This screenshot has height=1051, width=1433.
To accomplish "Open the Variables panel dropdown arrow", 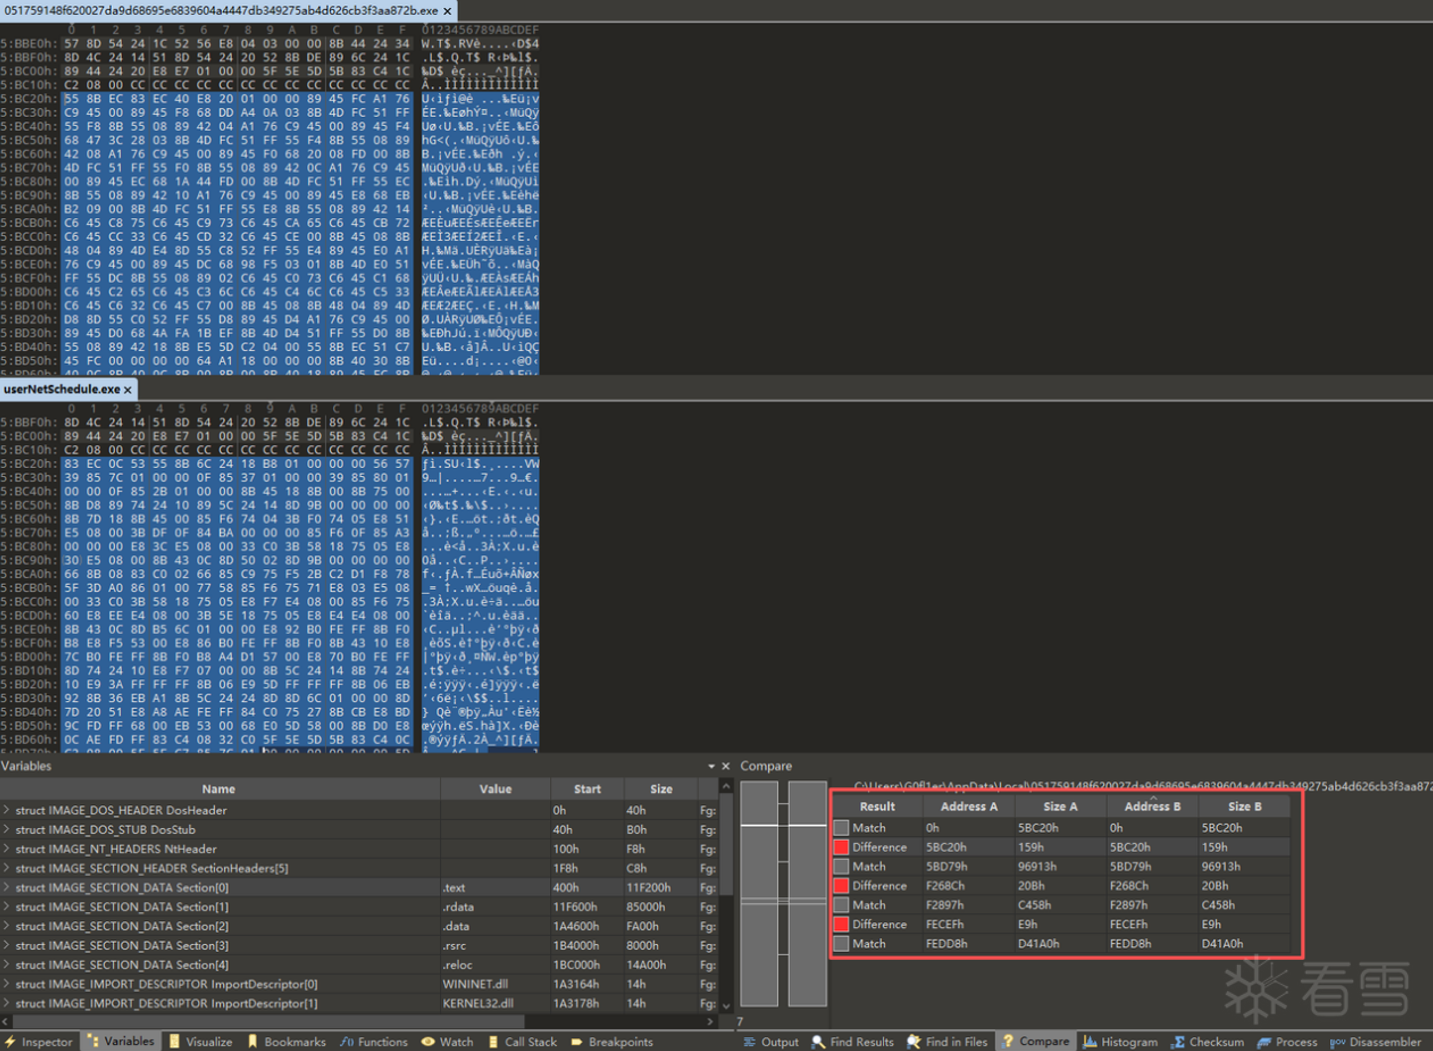I will 711,766.
